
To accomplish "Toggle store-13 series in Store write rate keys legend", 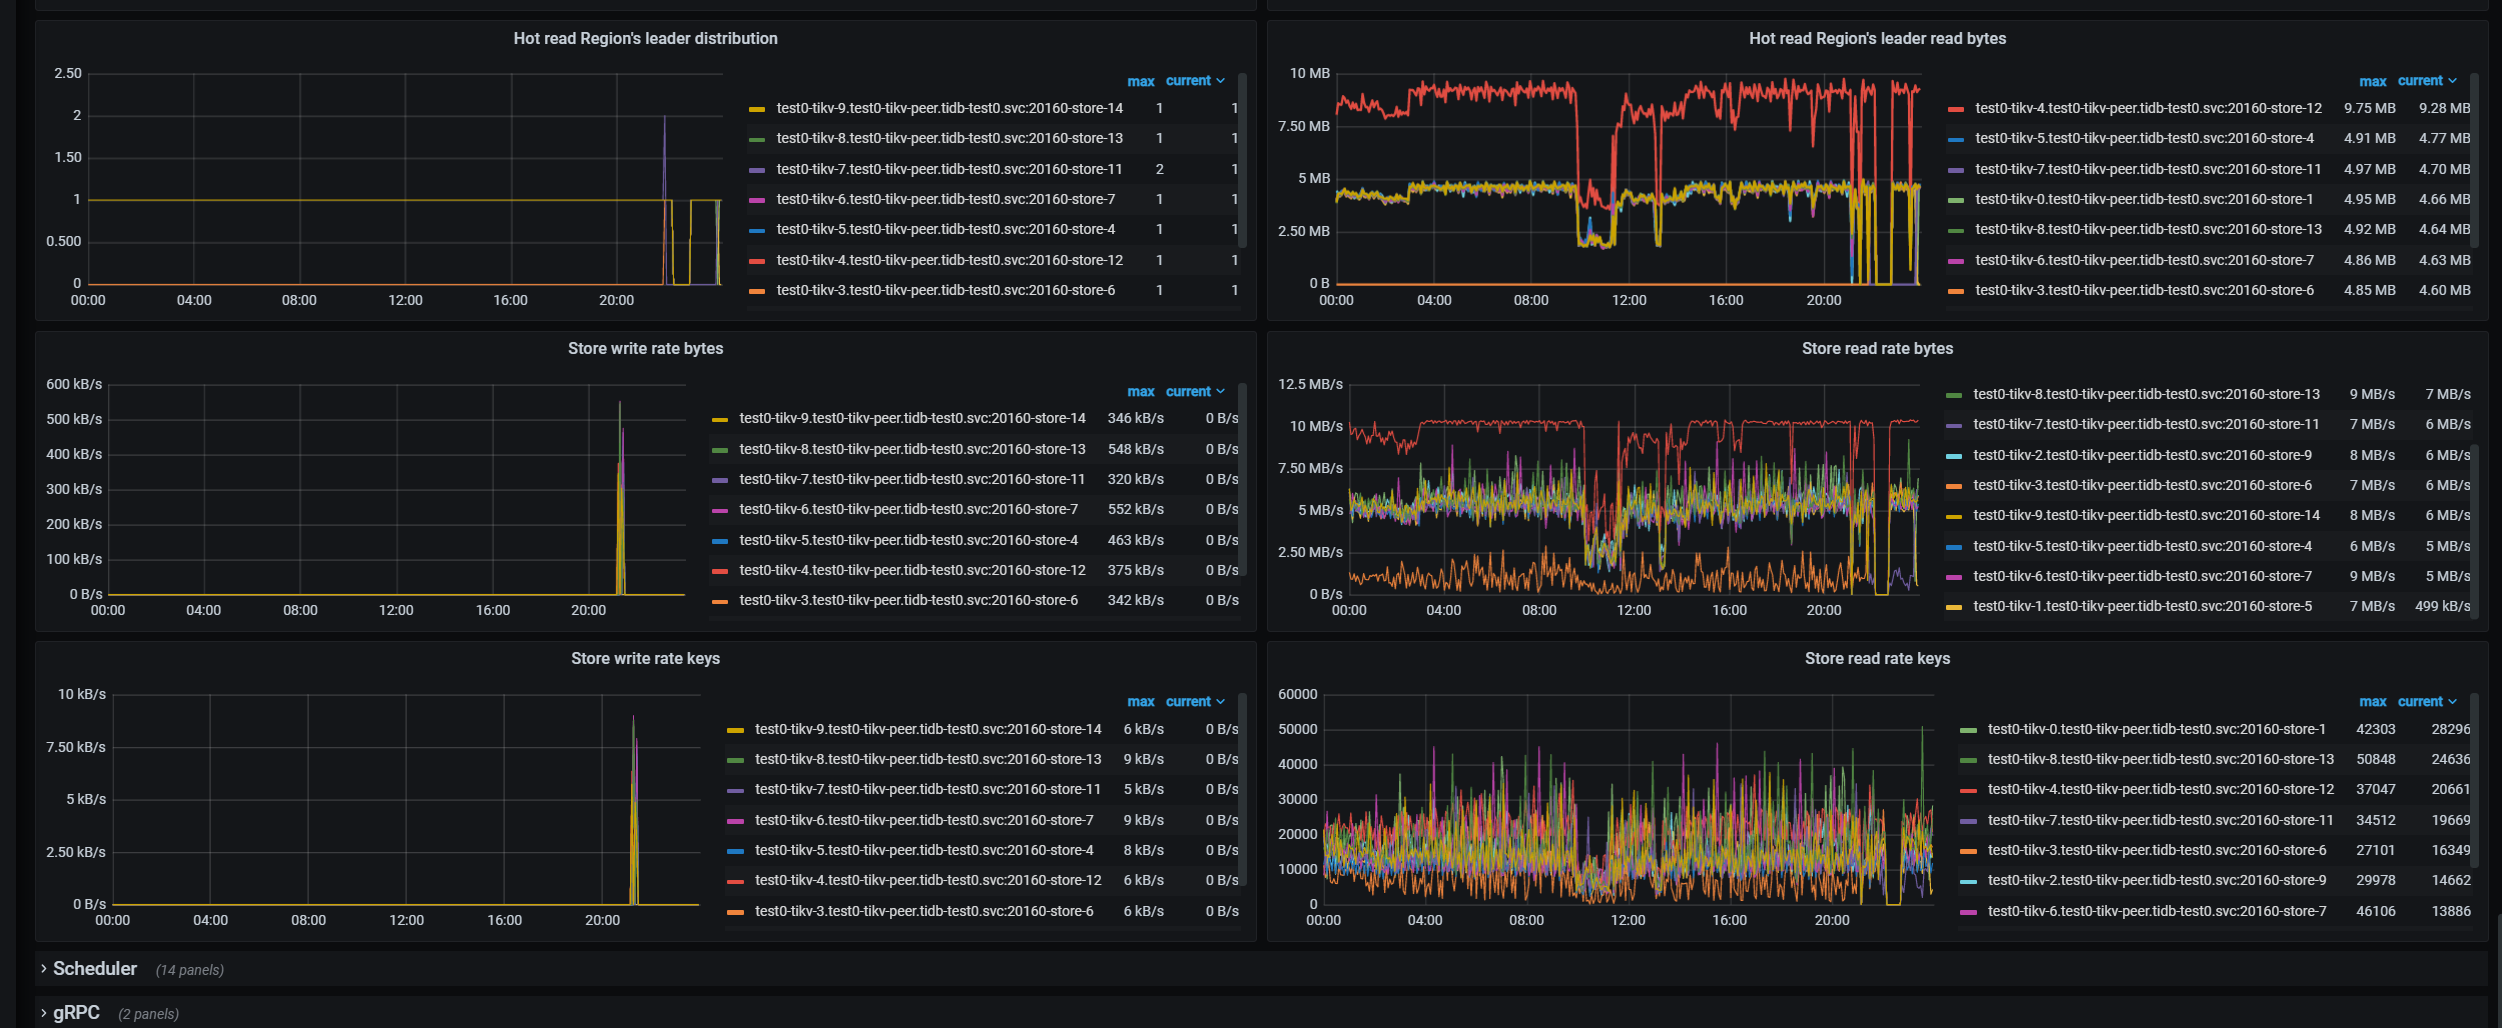I will 927,760.
